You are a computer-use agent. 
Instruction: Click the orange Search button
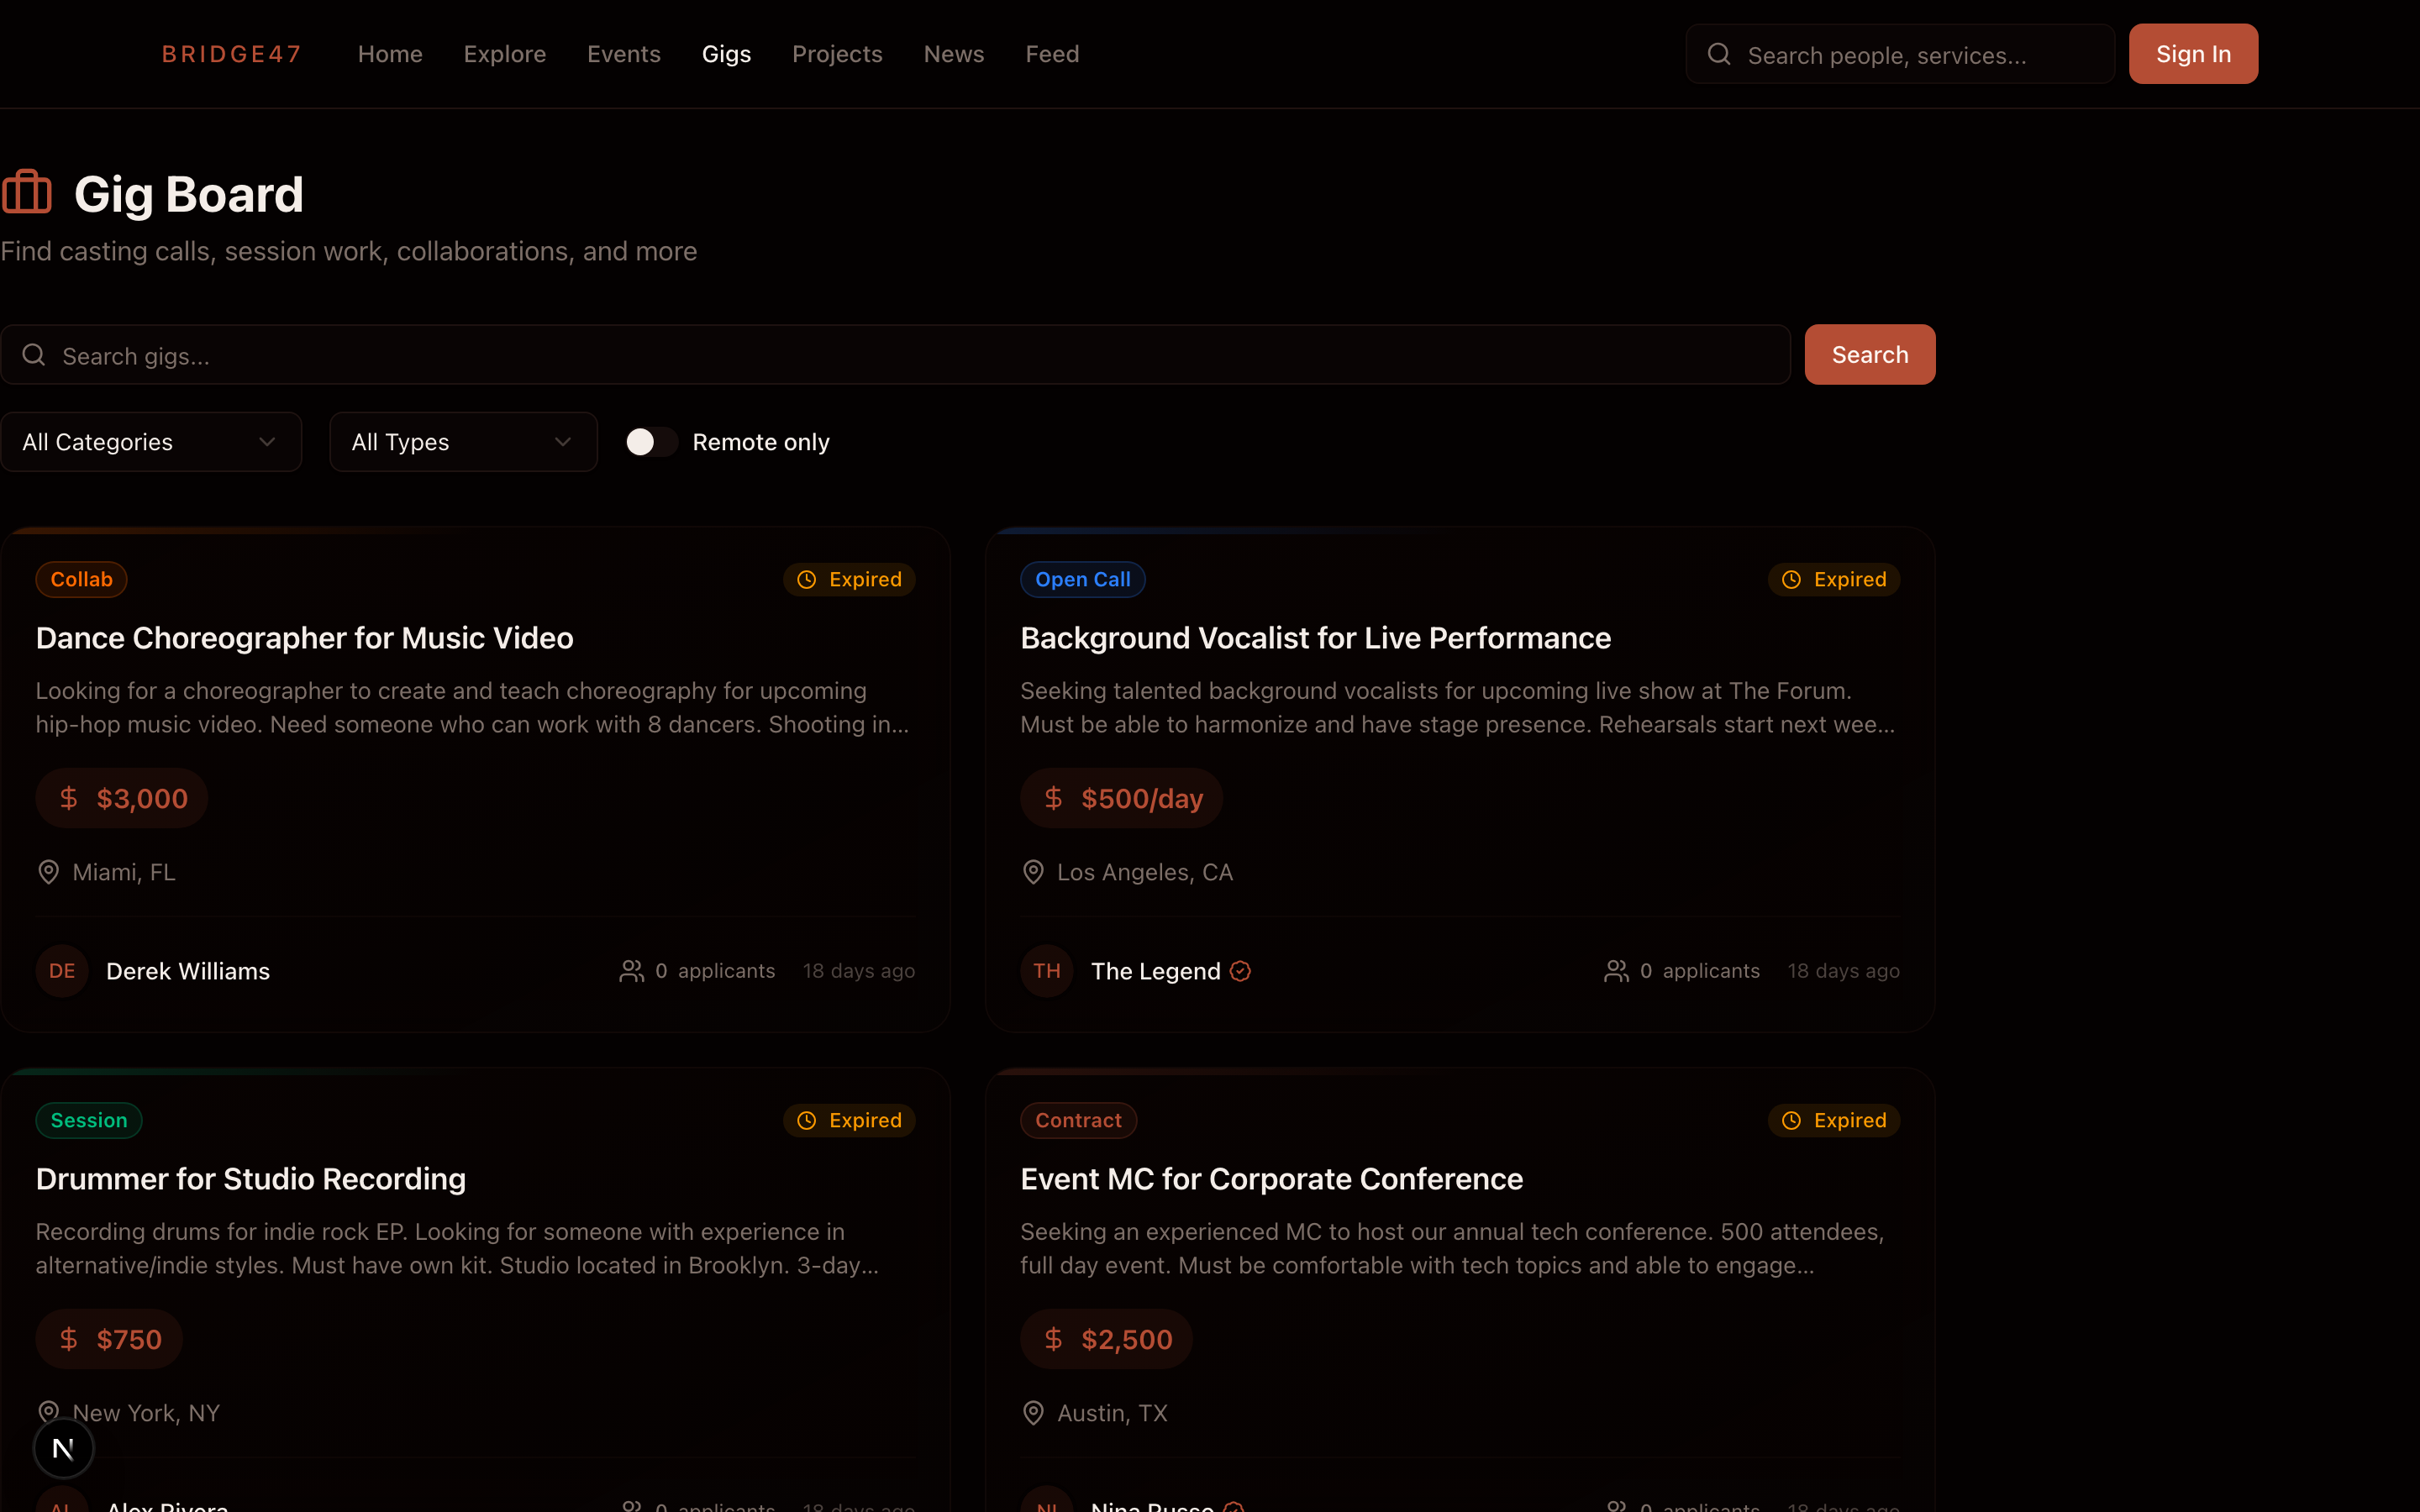[x=1869, y=355]
